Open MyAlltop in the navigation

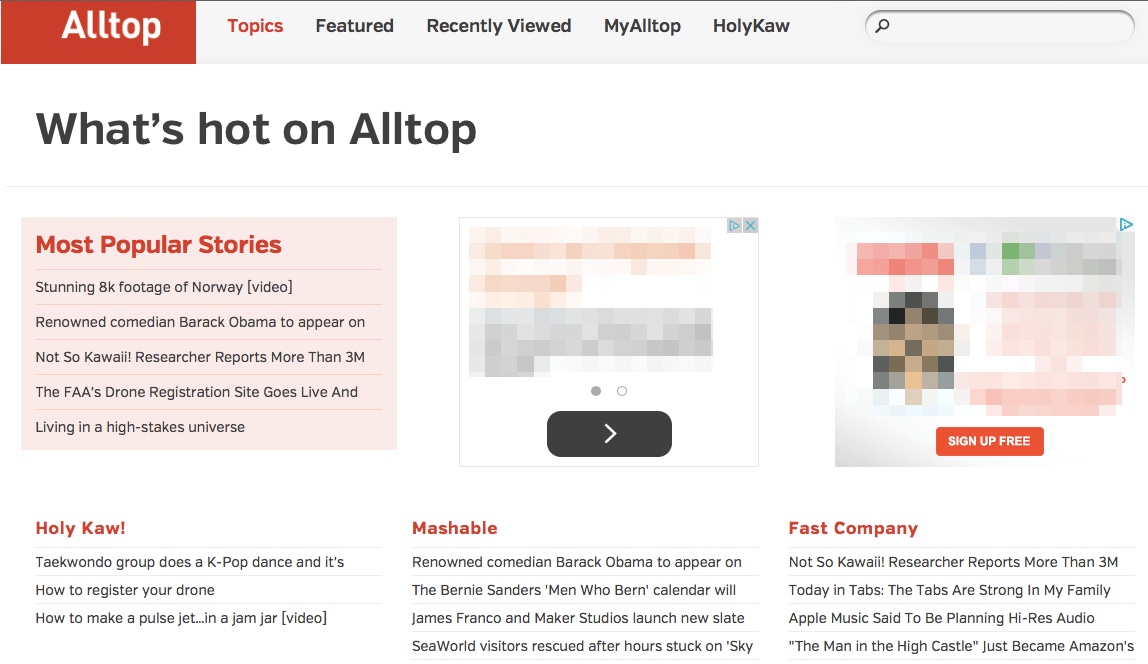642,26
